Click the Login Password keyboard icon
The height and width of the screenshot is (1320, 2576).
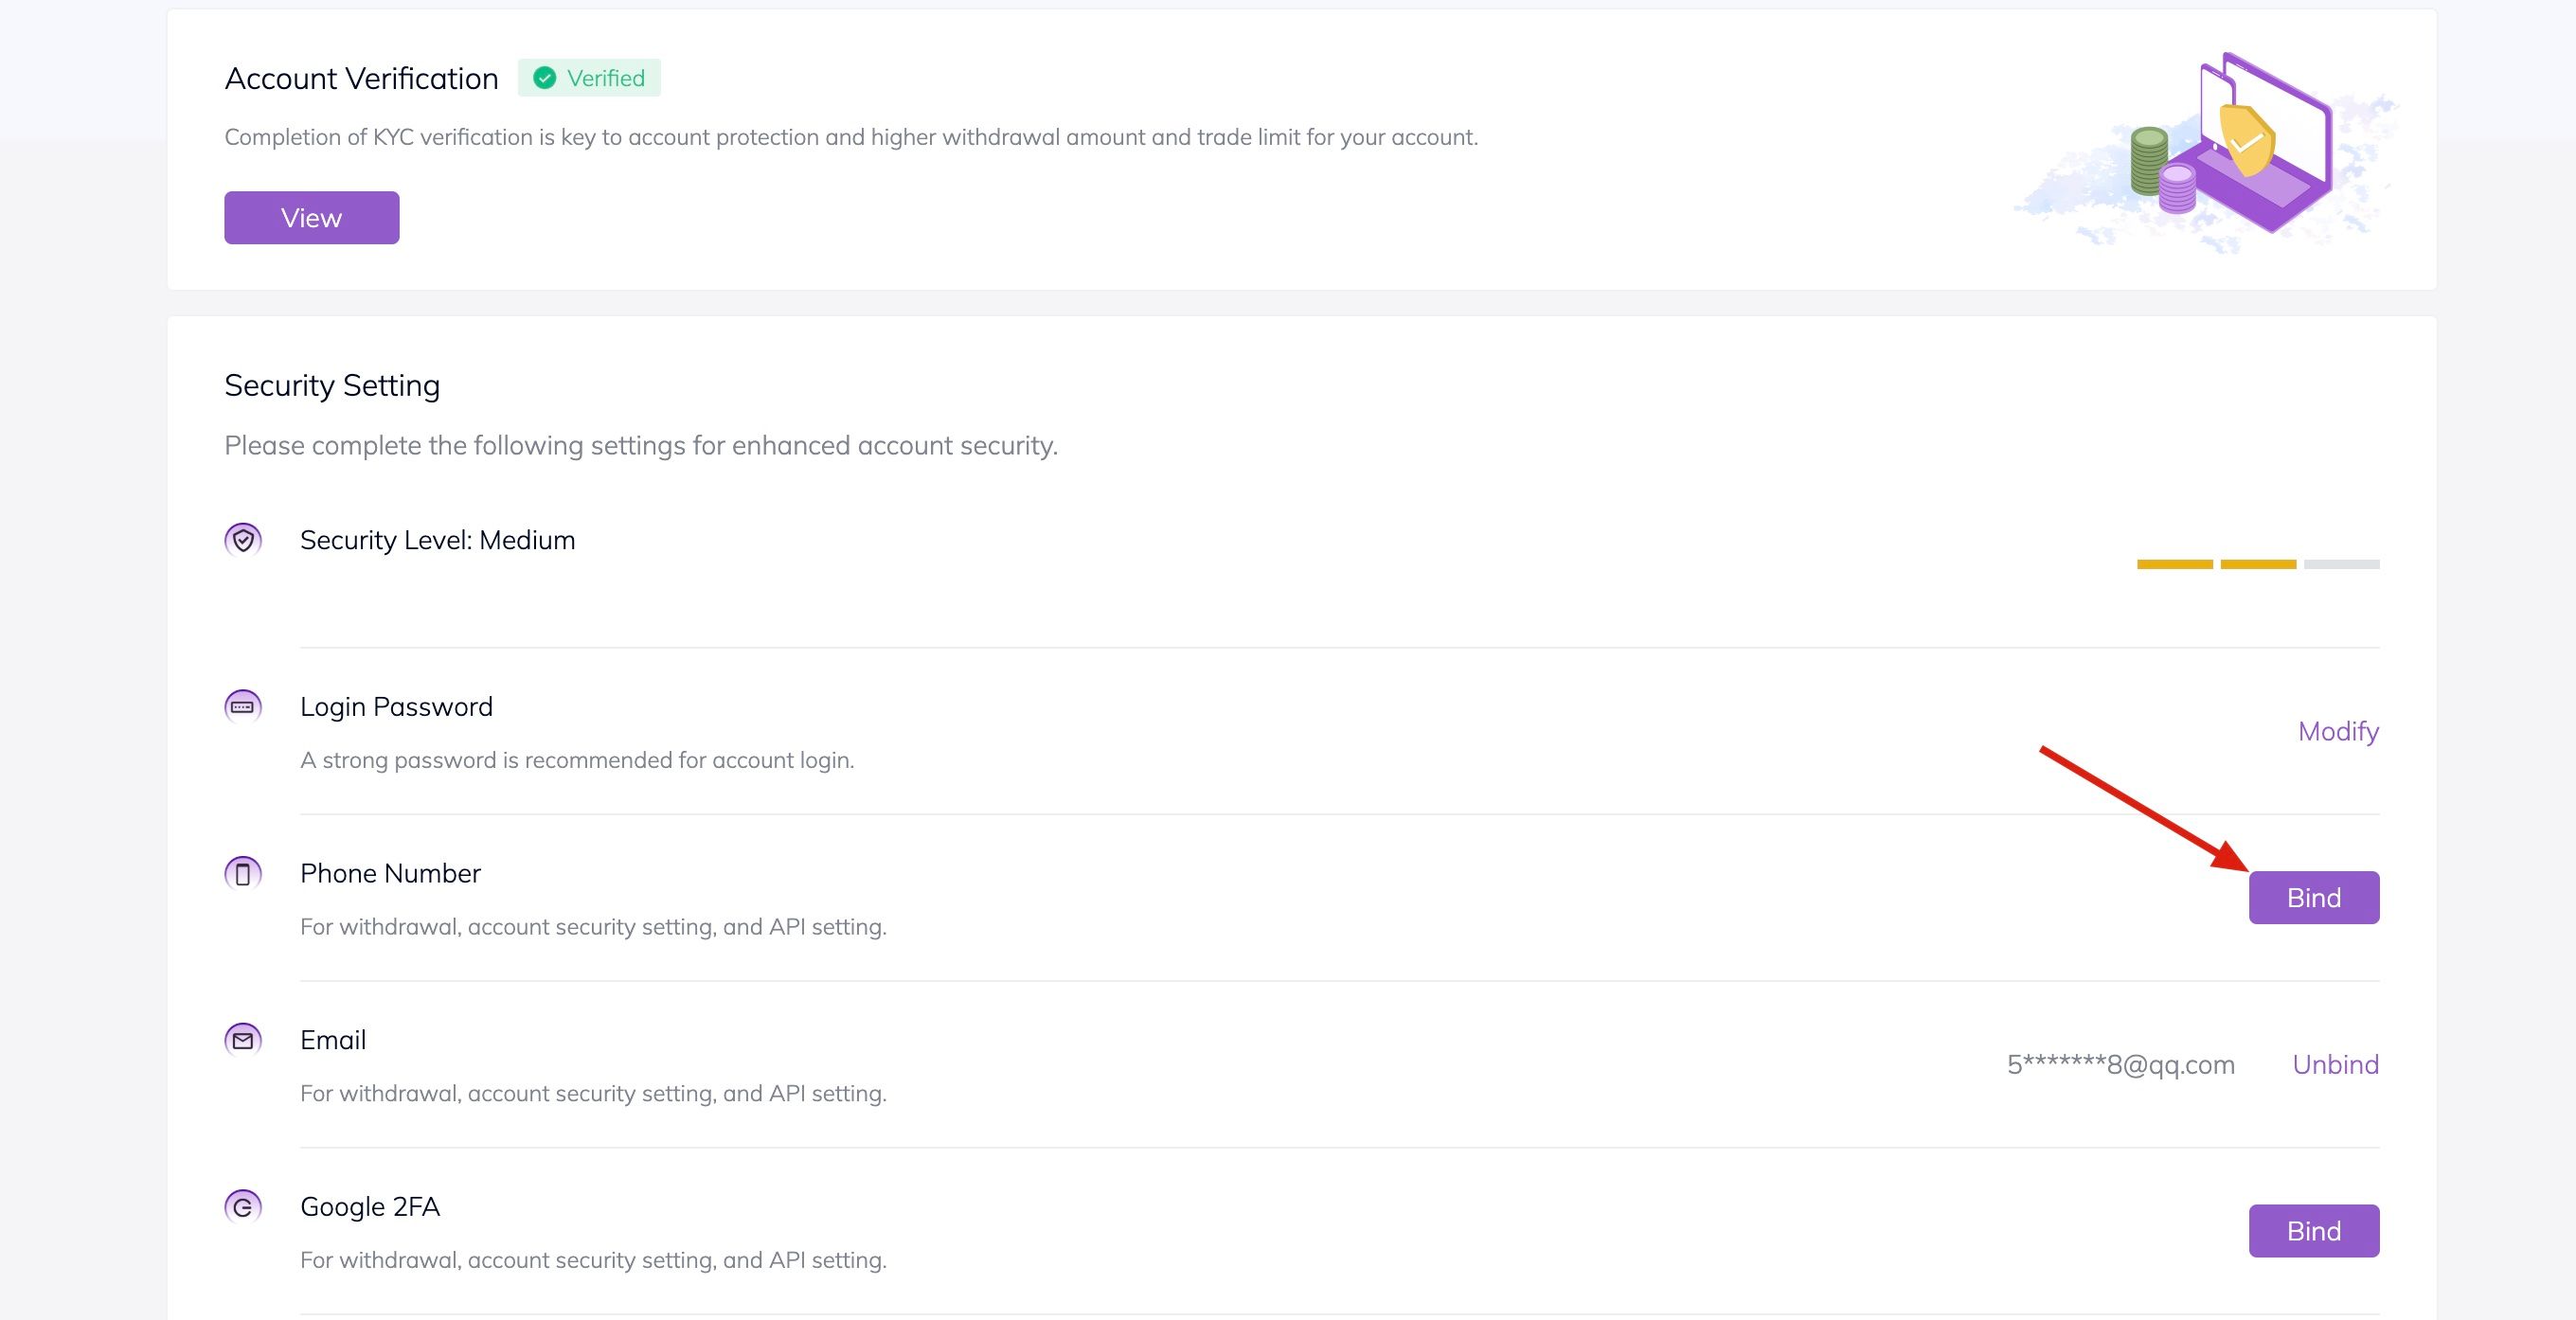[x=243, y=706]
